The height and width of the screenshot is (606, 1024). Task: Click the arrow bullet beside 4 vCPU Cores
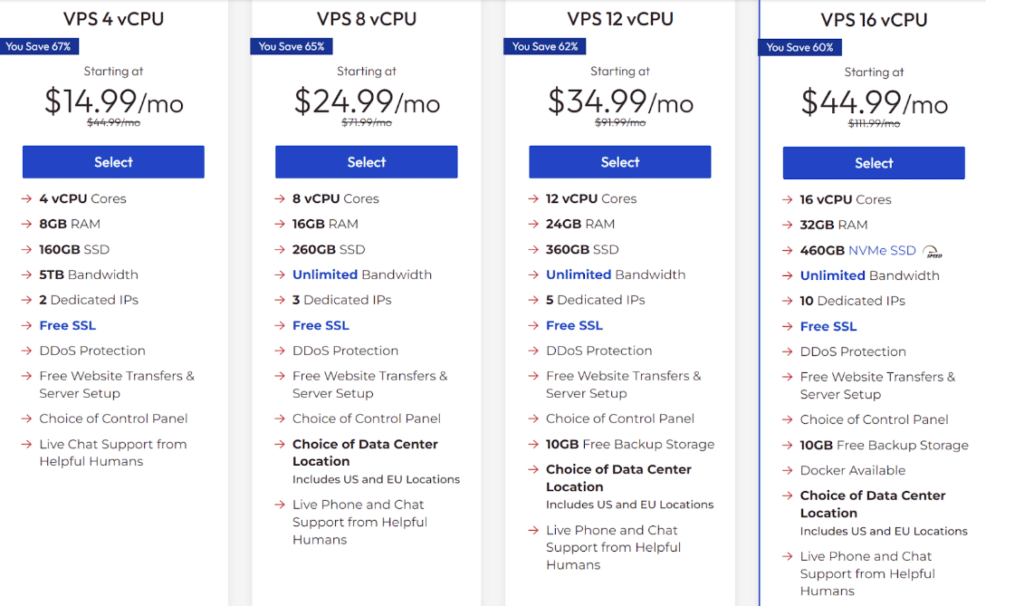pyautogui.click(x=27, y=199)
